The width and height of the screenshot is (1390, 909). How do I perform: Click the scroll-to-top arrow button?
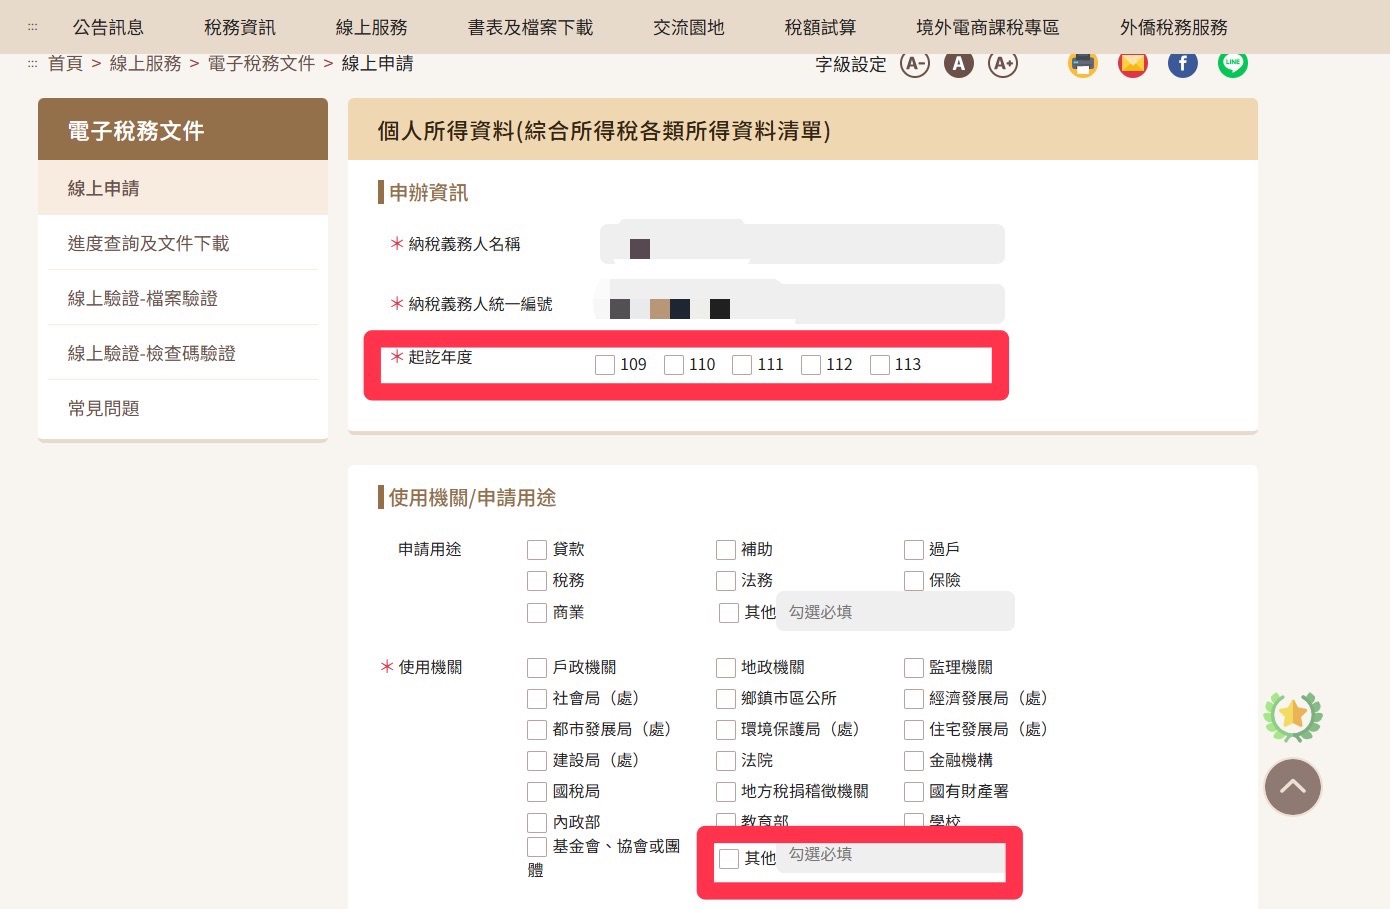(x=1292, y=787)
